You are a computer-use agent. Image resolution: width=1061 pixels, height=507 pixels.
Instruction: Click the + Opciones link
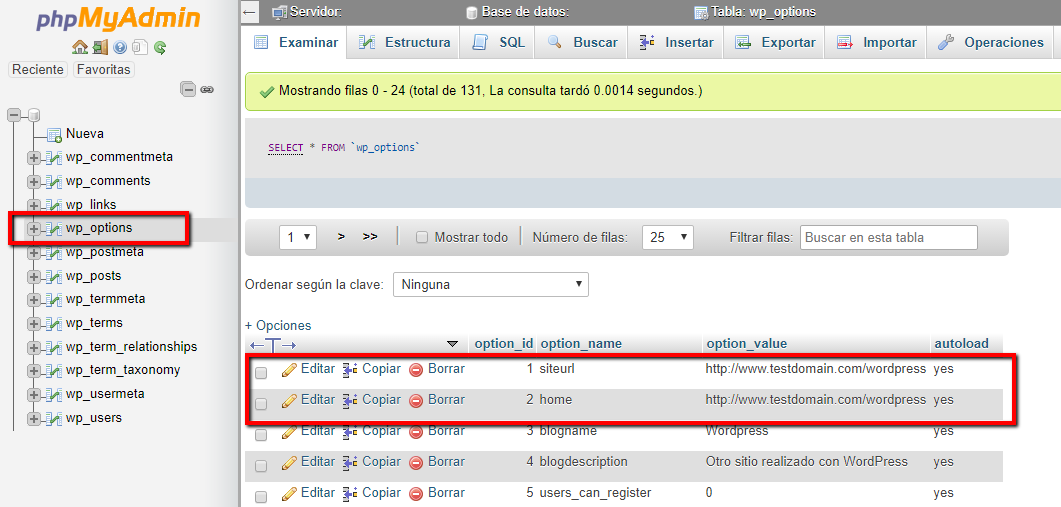[x=278, y=326]
